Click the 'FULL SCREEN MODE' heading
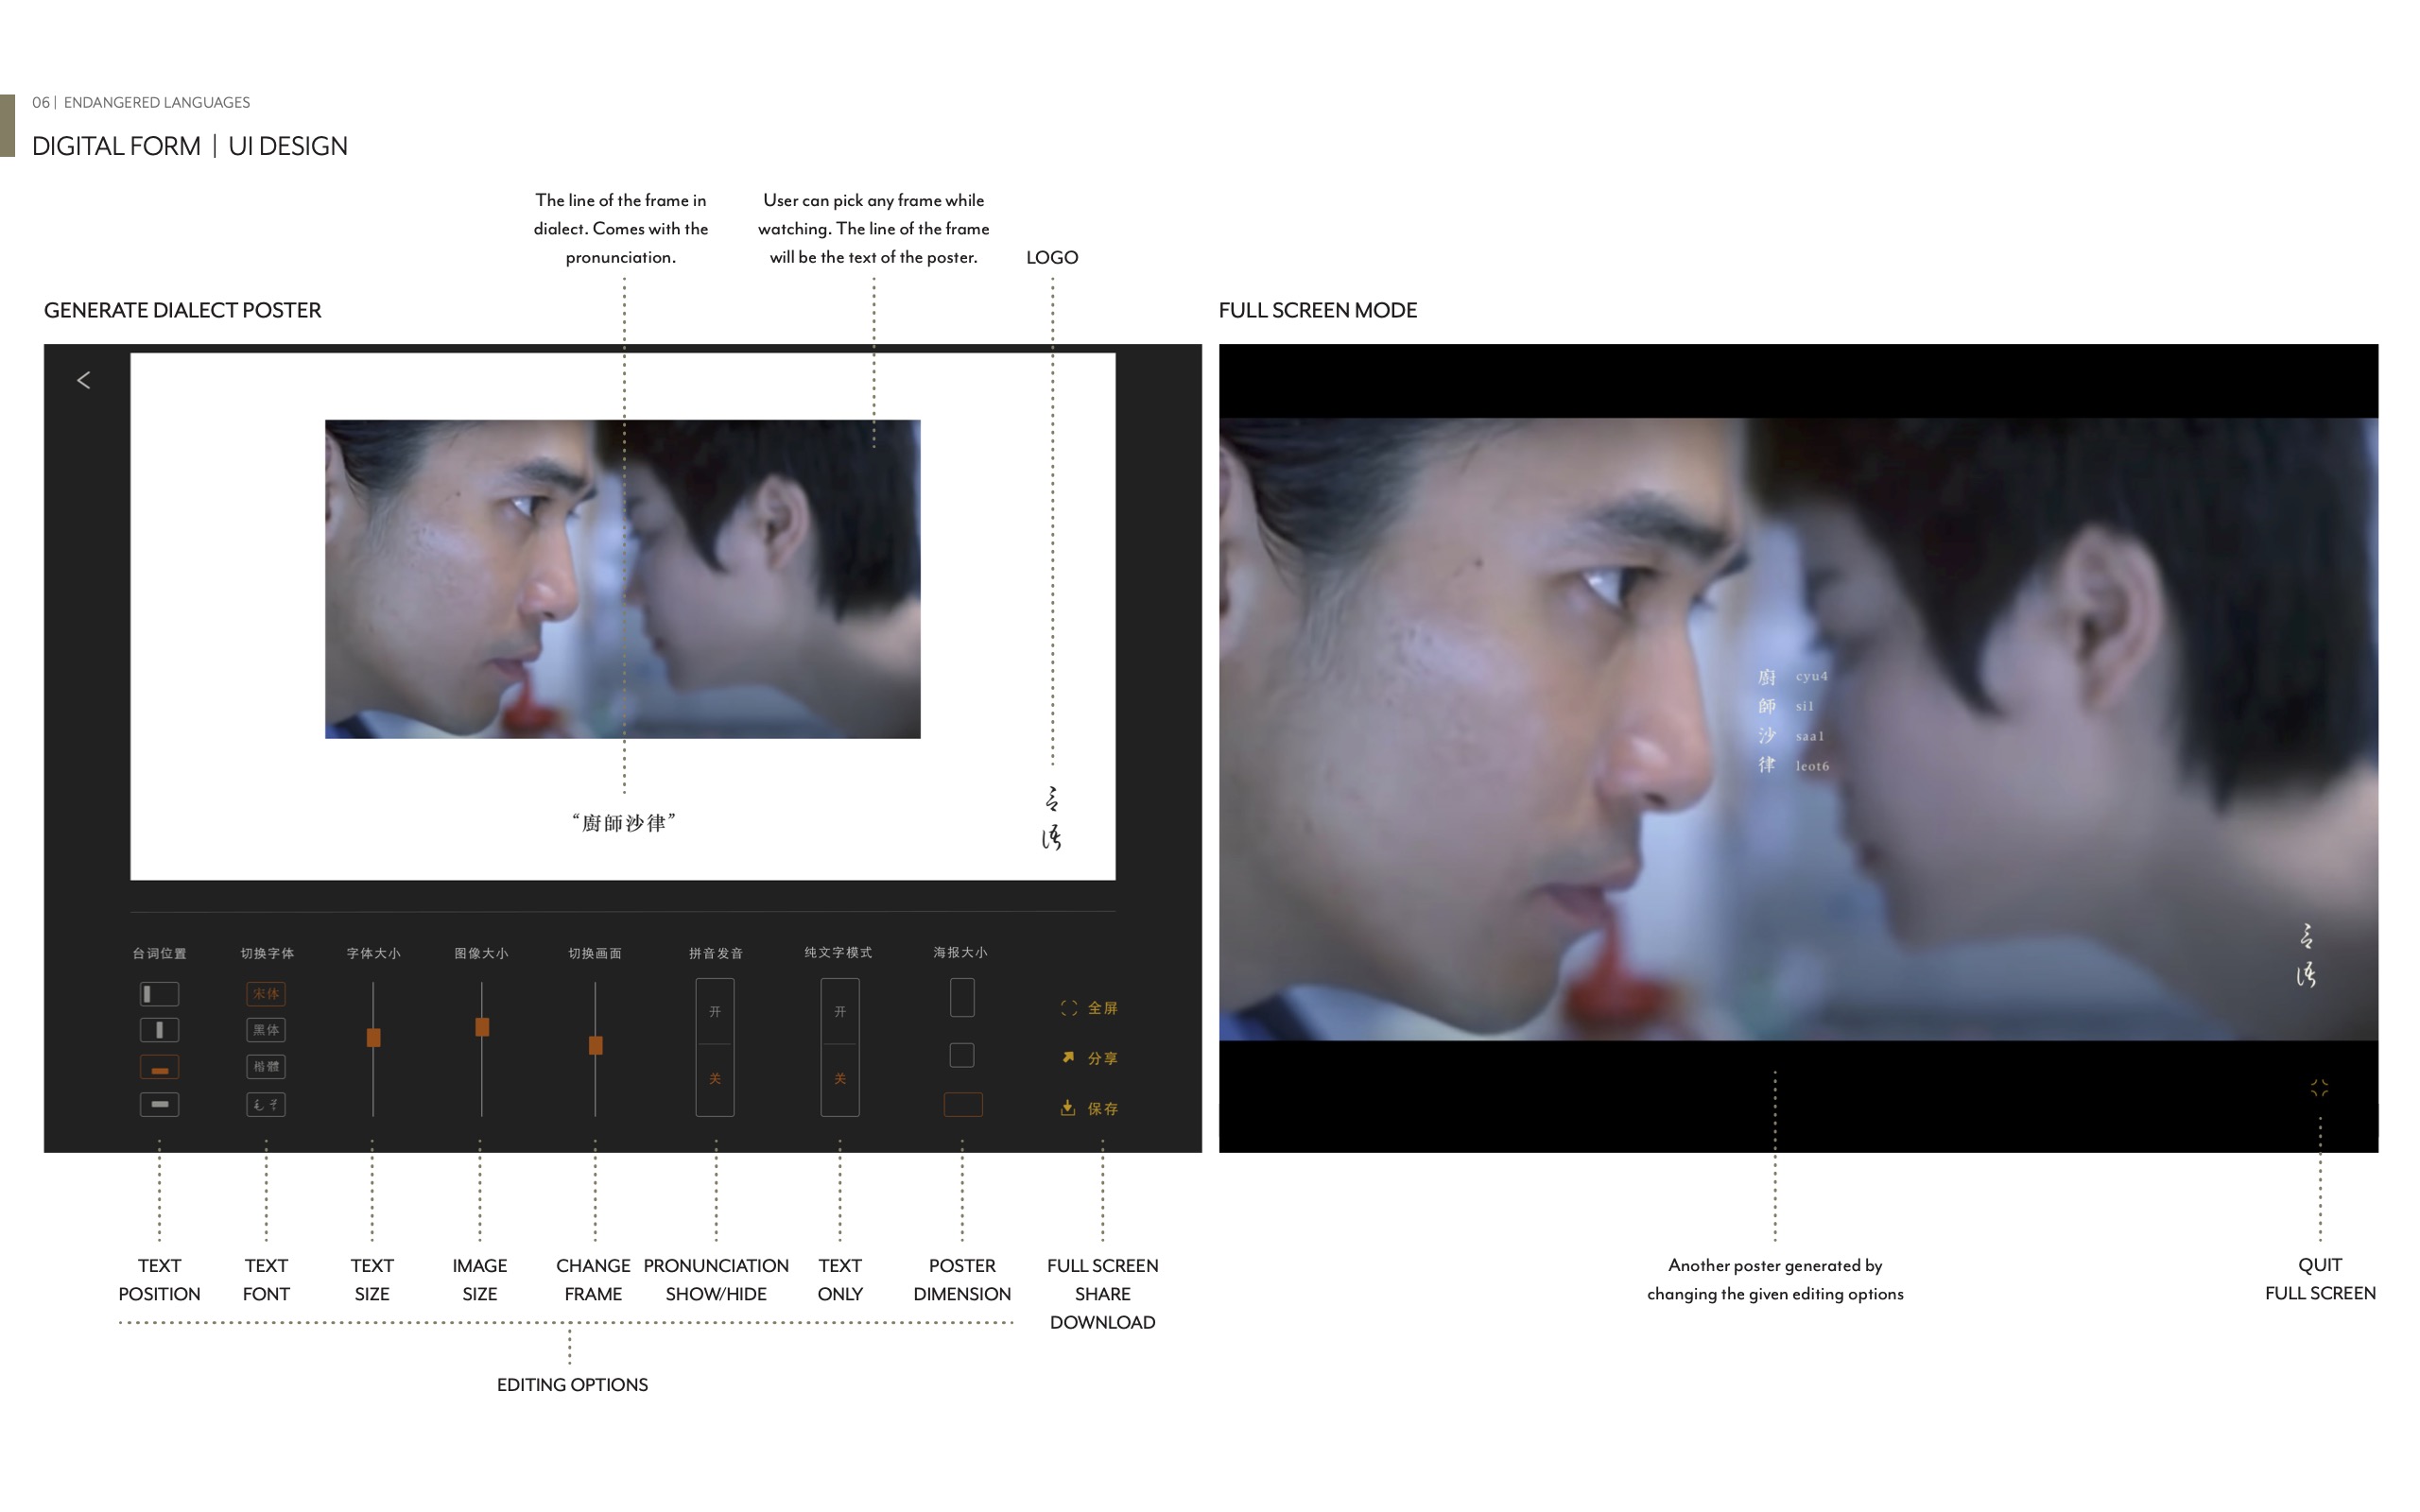Image resolution: width=2420 pixels, height=1512 pixels. pyautogui.click(x=1317, y=310)
